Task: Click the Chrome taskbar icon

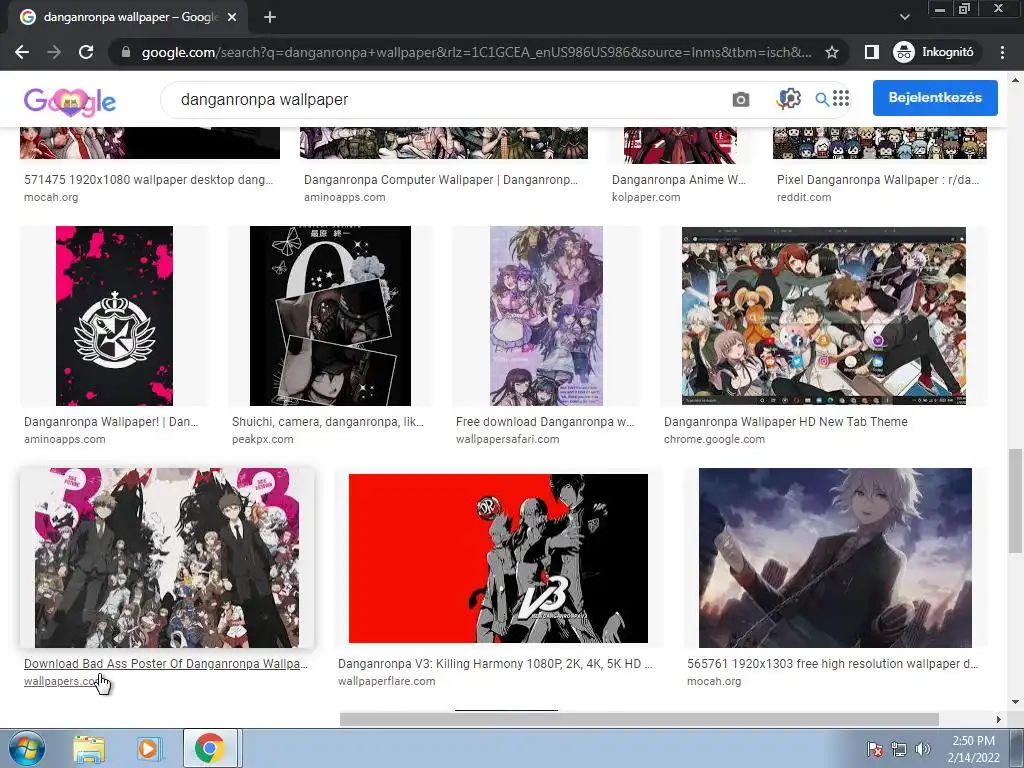Action: pos(209,749)
